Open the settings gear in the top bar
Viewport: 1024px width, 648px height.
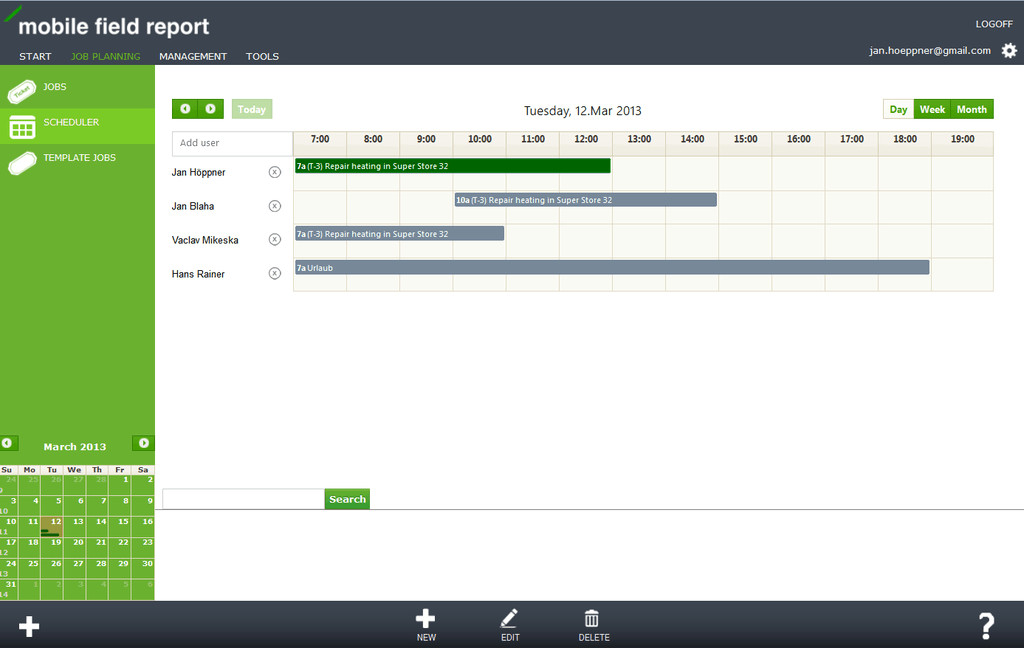(x=1008, y=50)
